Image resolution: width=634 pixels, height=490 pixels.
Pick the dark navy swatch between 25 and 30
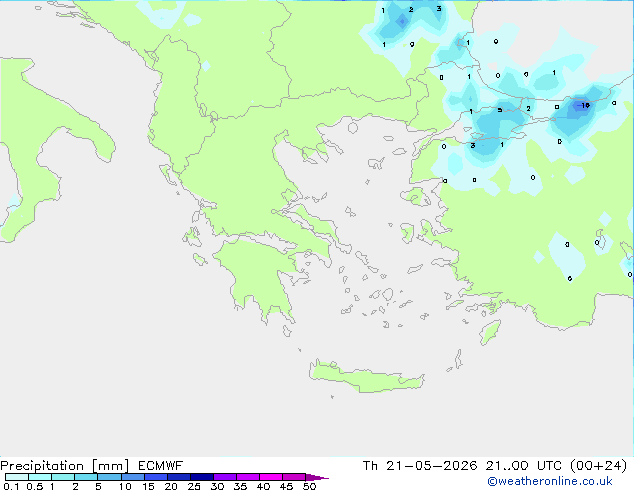click(x=202, y=477)
